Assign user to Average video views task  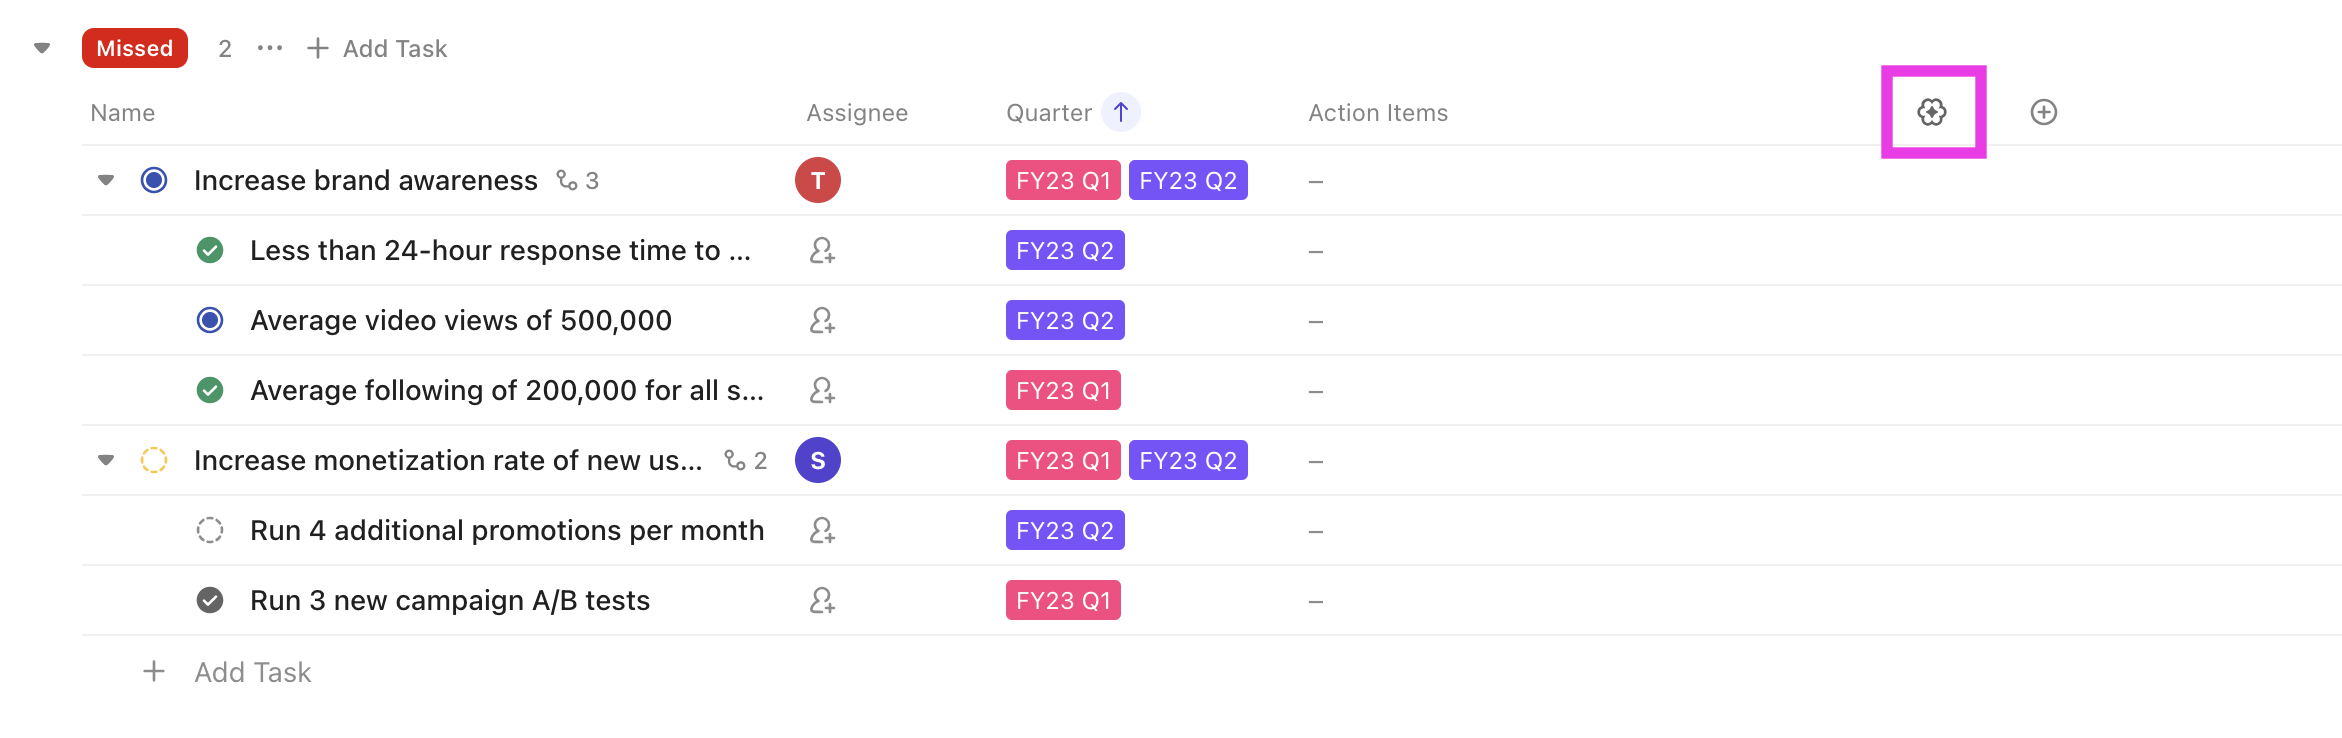pos(822,321)
